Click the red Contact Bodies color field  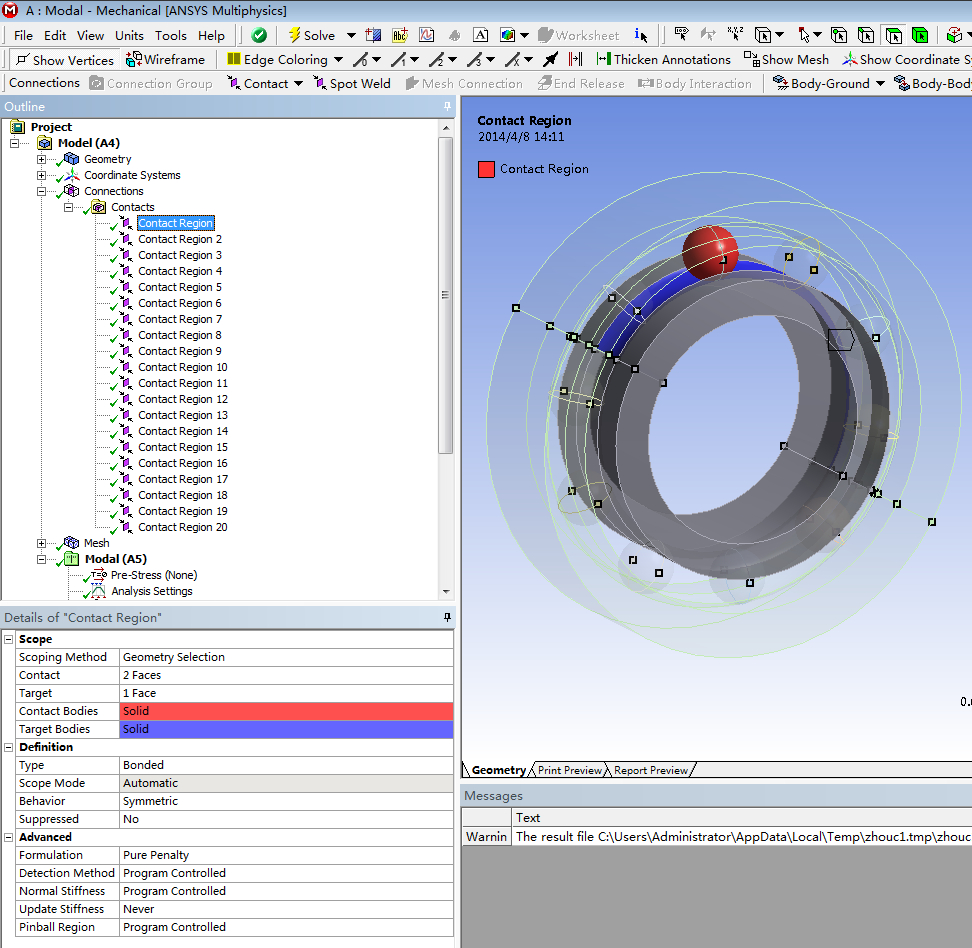[x=285, y=711]
